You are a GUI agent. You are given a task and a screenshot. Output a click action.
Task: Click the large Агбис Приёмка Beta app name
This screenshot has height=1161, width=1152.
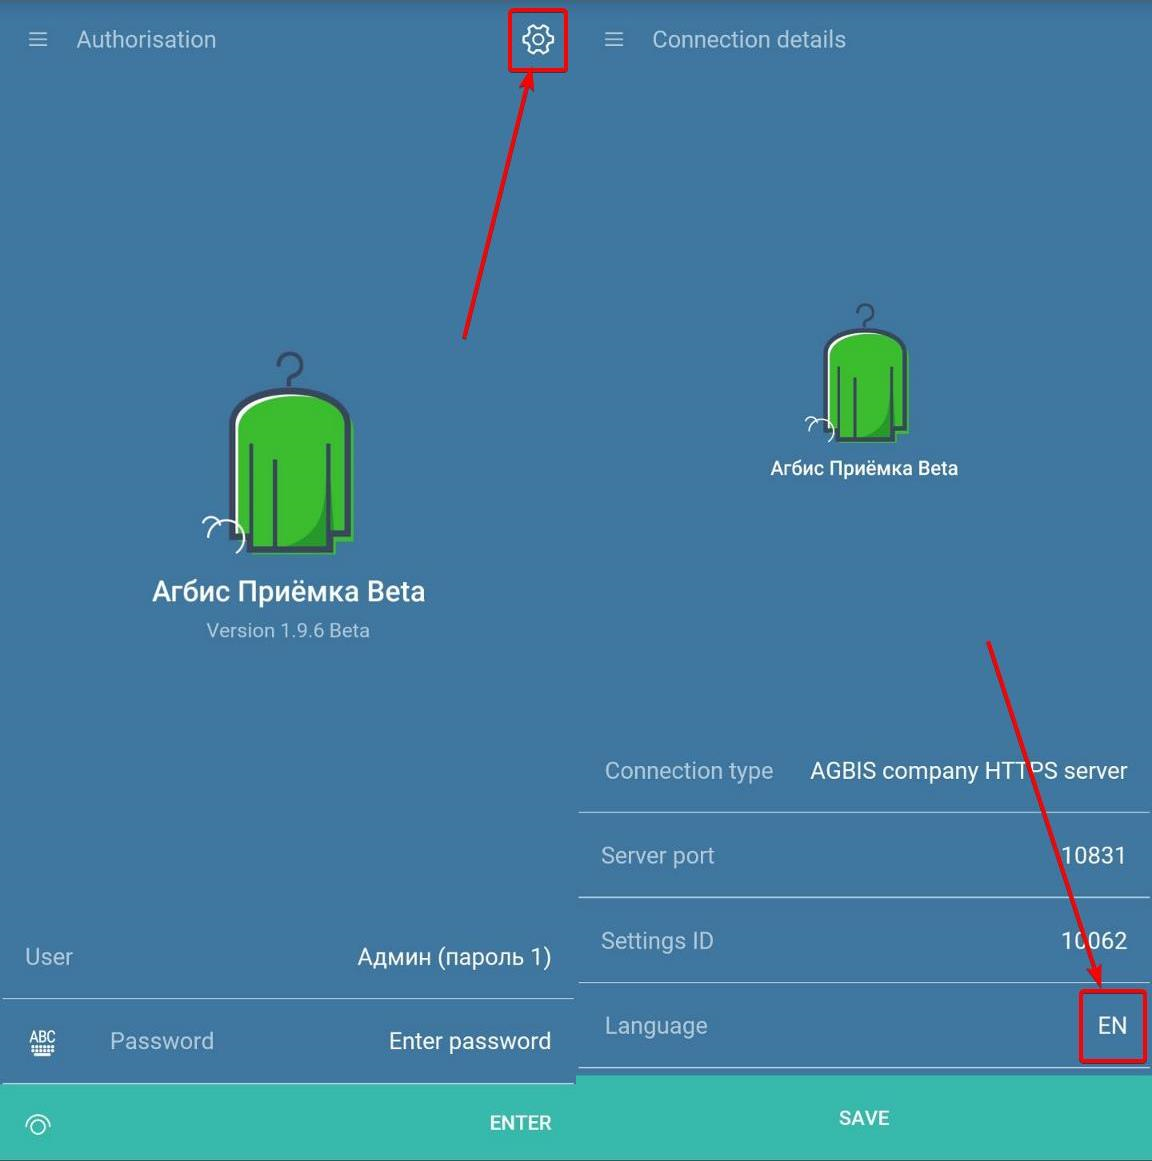click(x=289, y=592)
